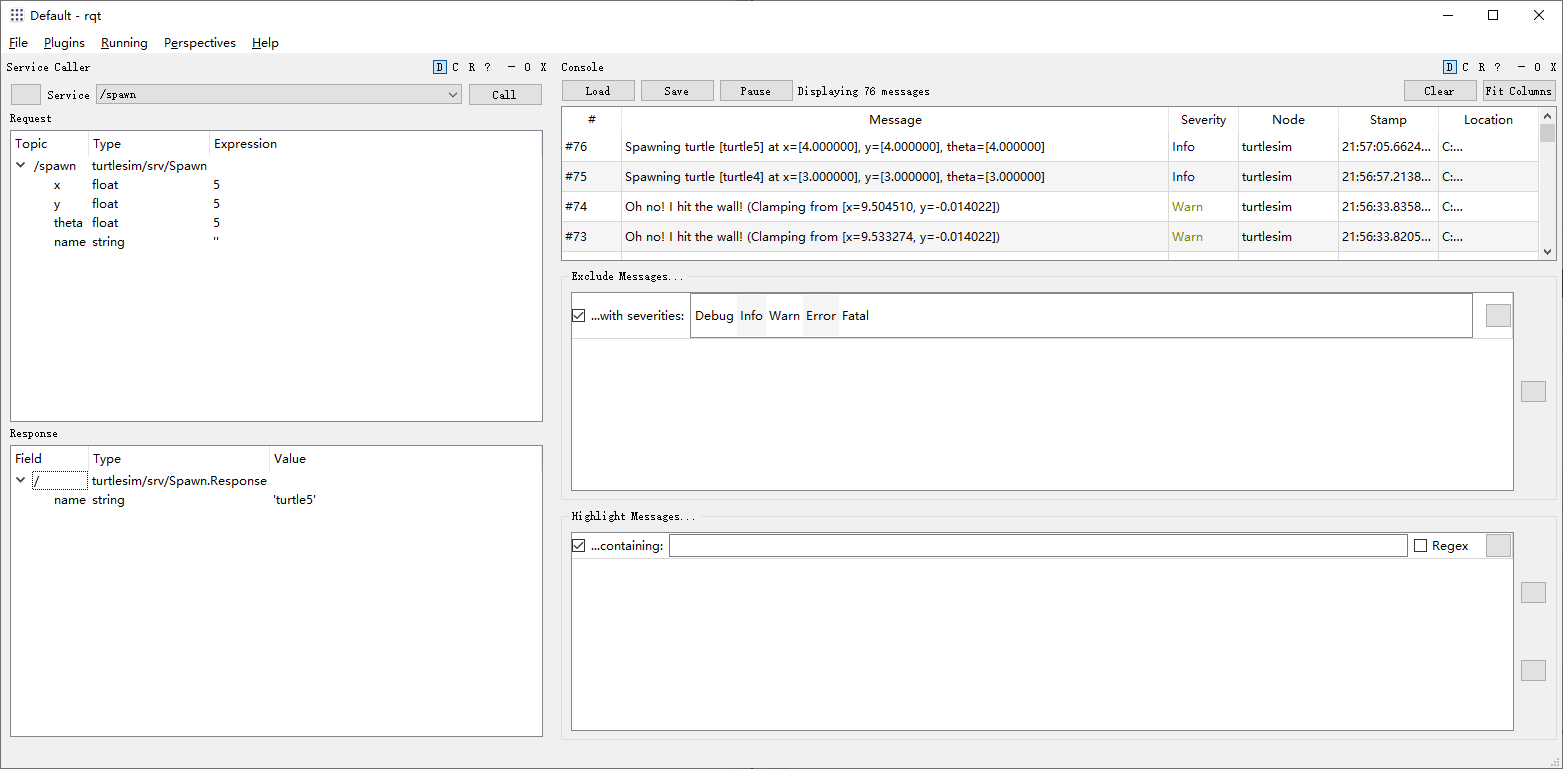The height and width of the screenshot is (769, 1563).
Task: Open help for the Console plugin
Action: [1497, 67]
